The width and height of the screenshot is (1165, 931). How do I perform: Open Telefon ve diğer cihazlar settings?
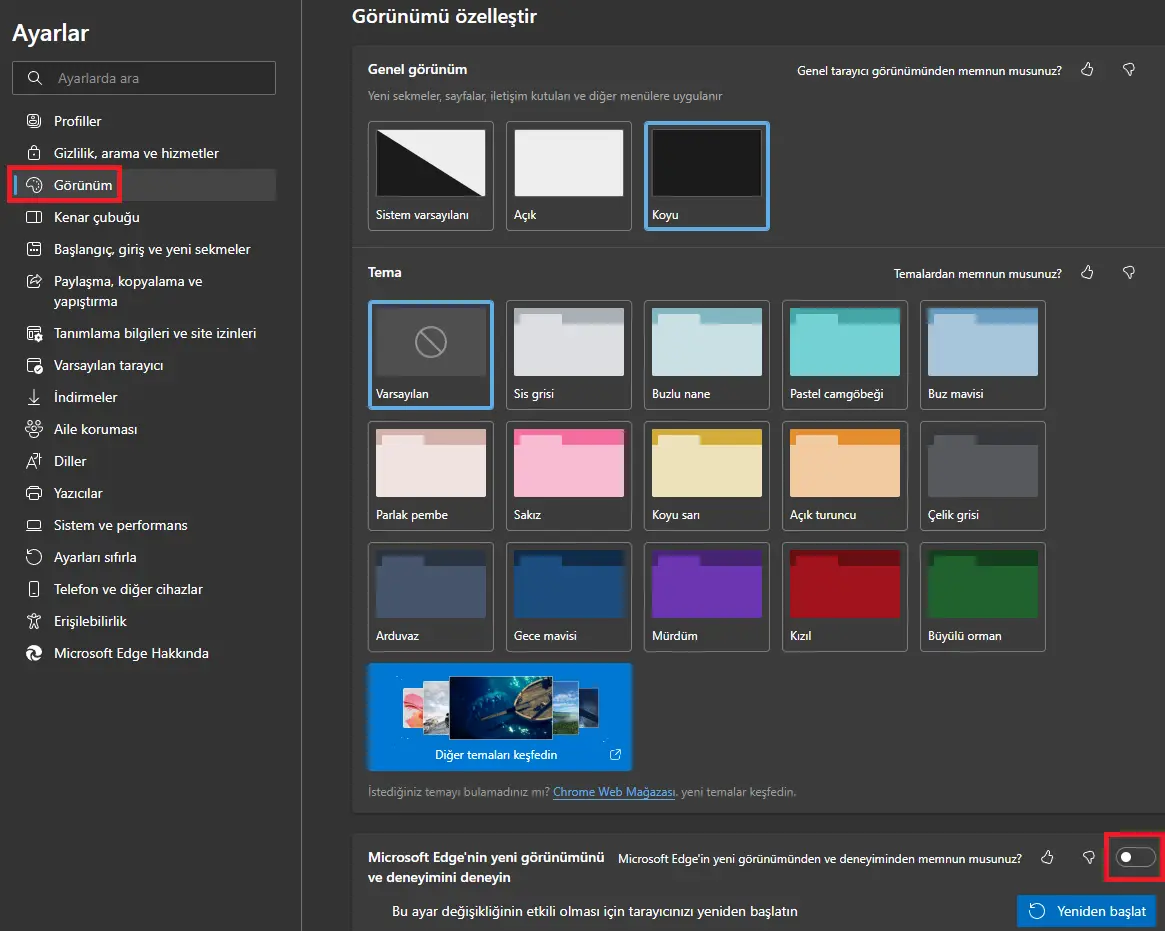point(144,588)
